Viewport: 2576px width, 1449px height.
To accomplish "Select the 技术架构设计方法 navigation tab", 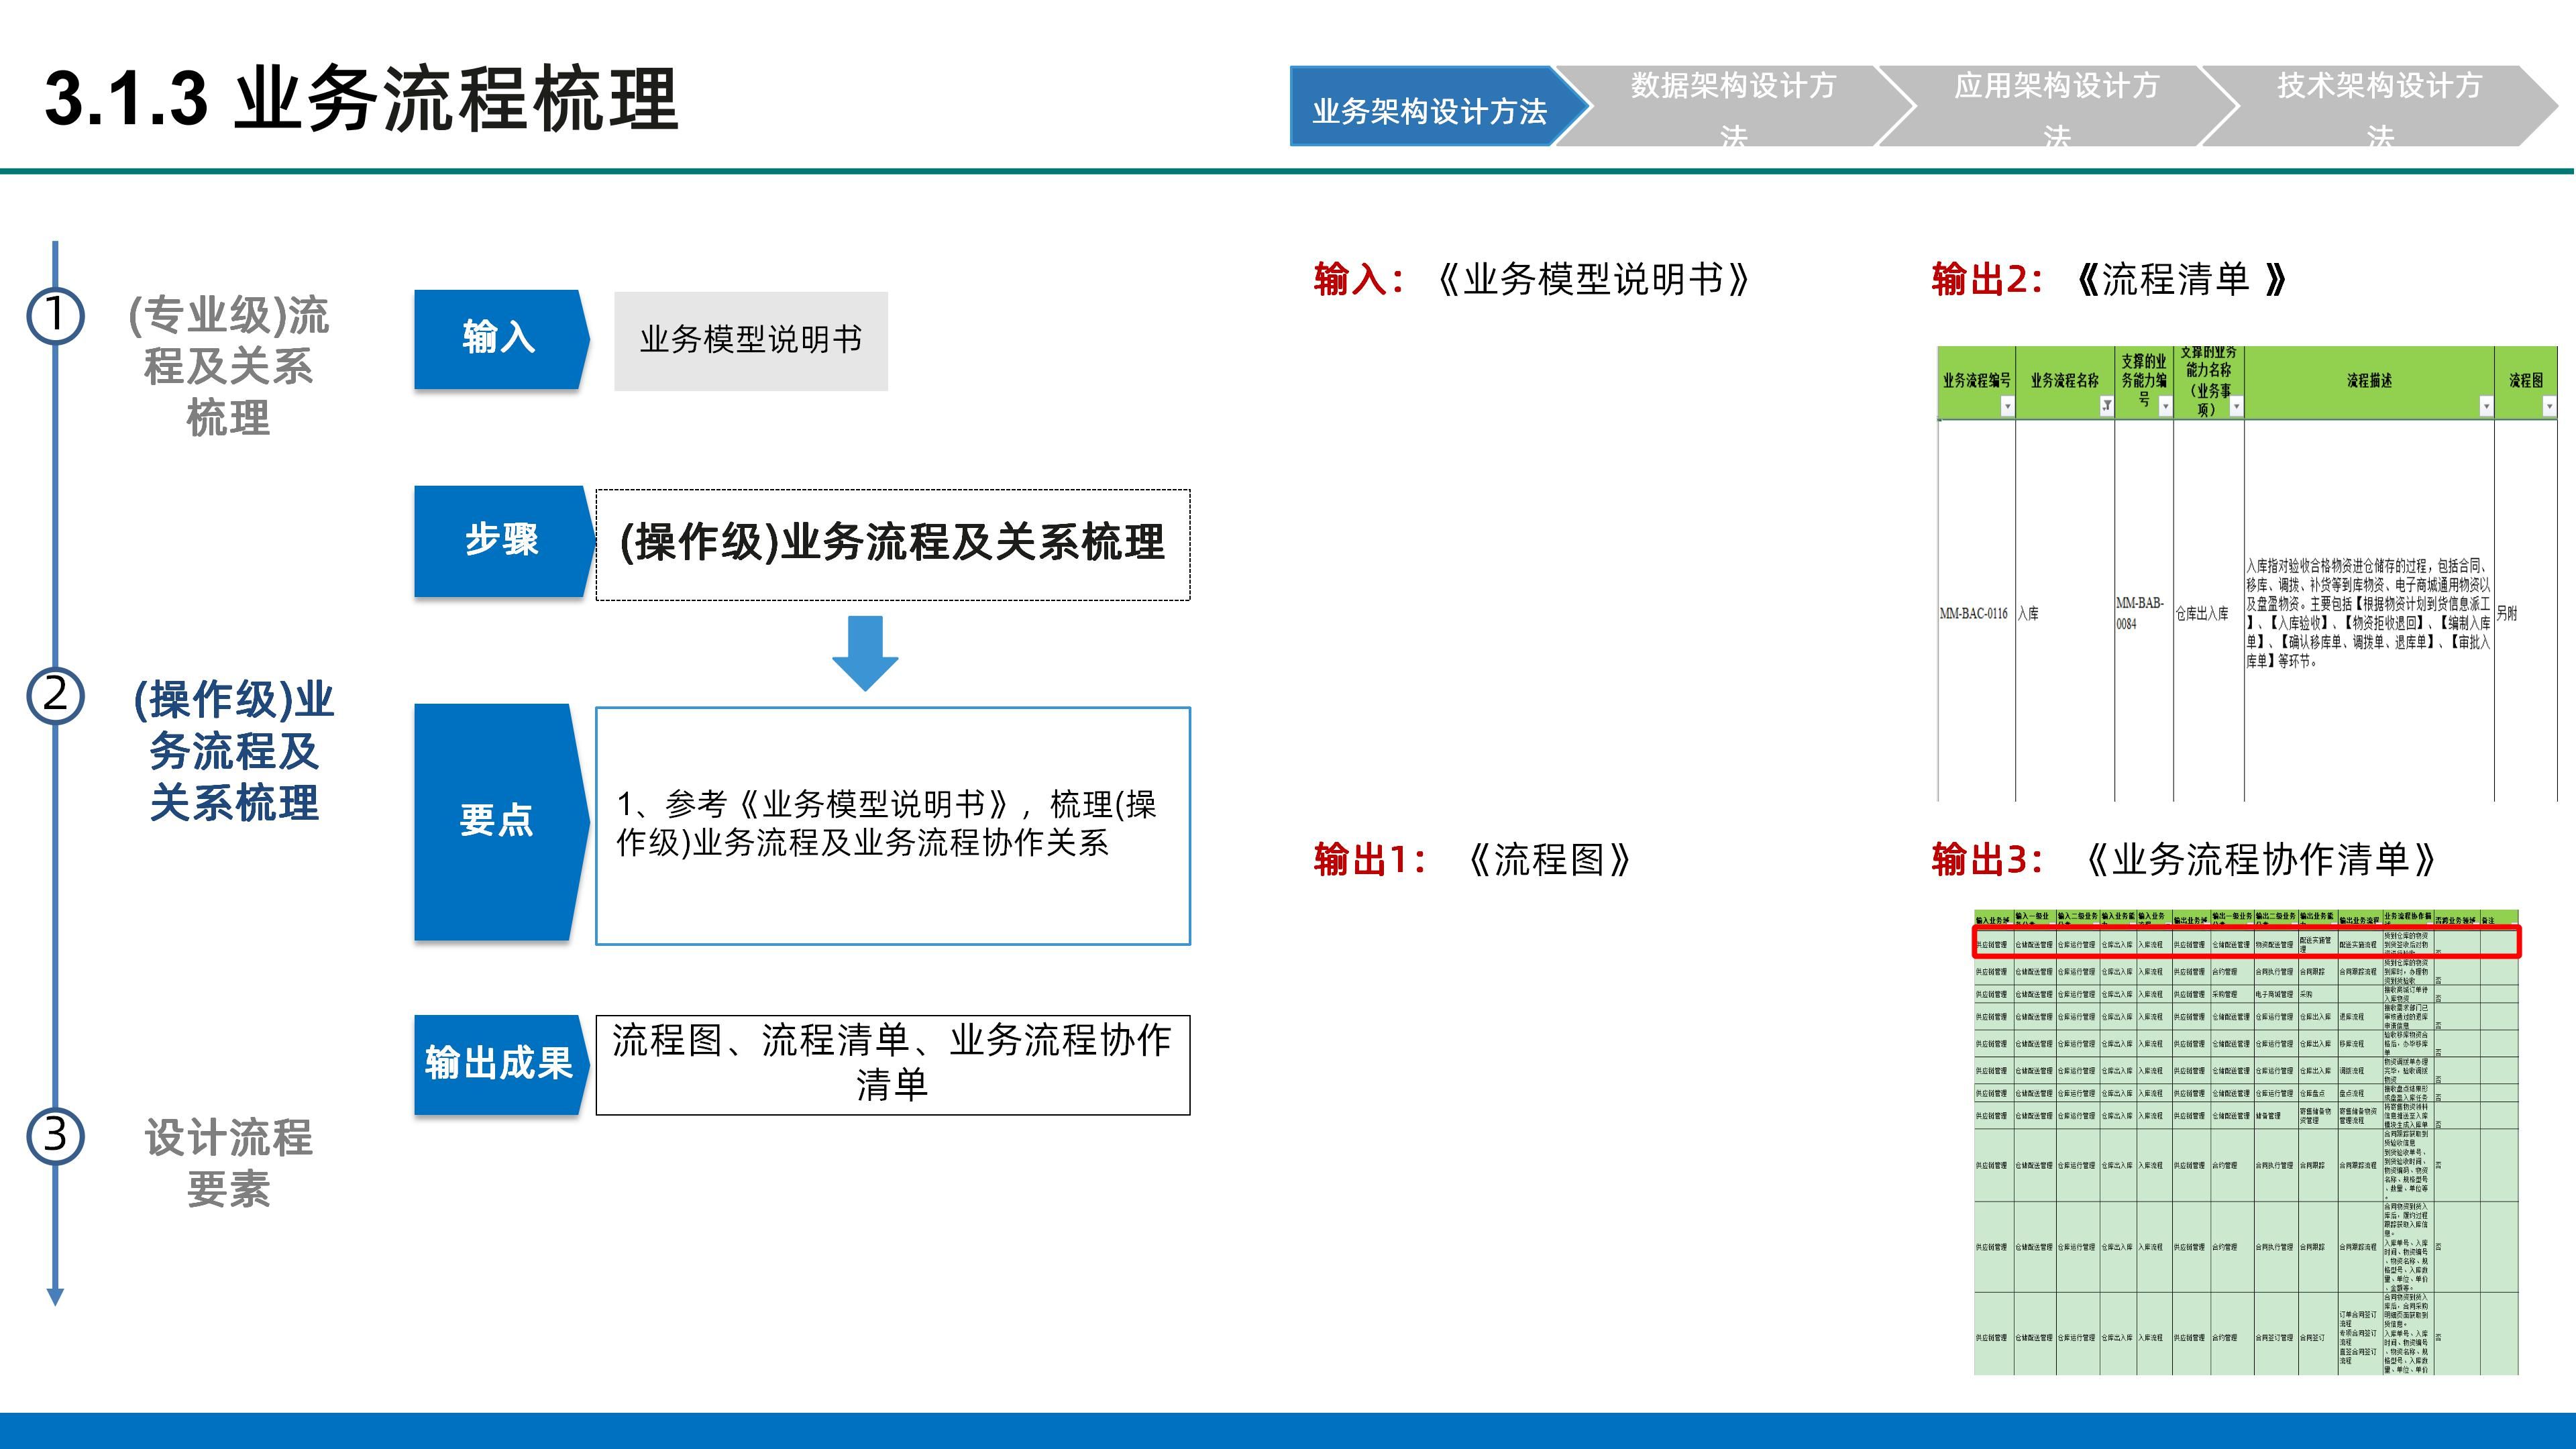I will [x=2380, y=106].
